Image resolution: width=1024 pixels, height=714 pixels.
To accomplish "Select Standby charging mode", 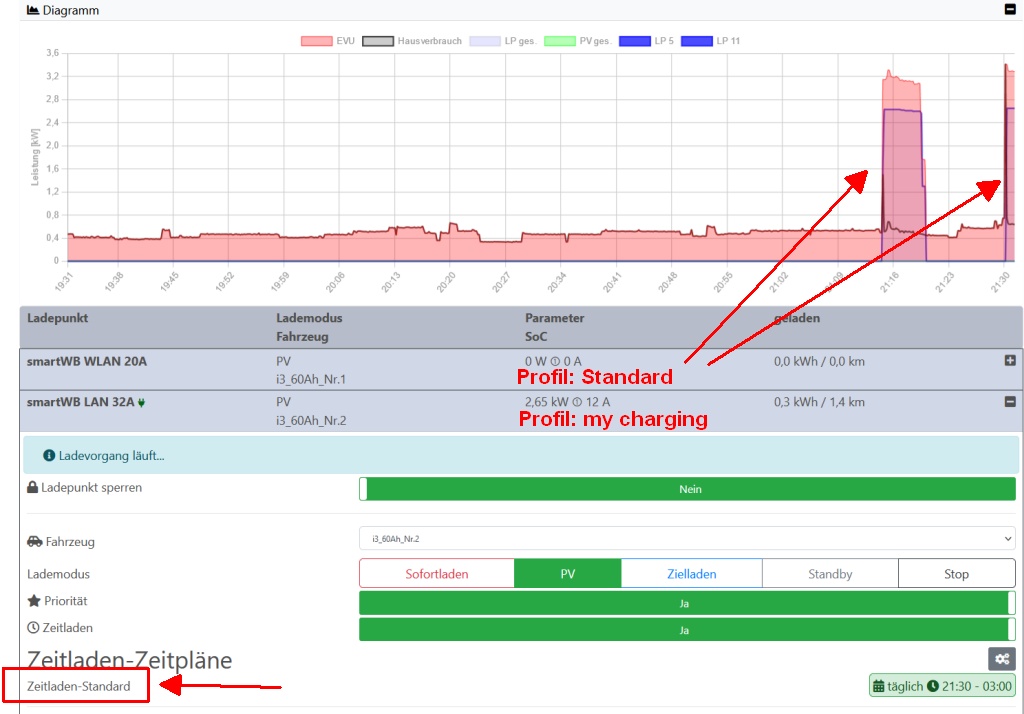I will point(830,574).
